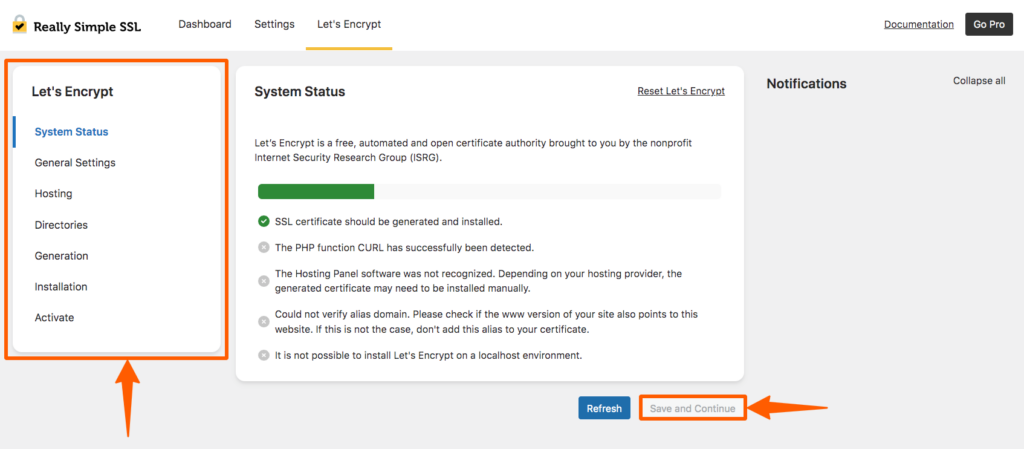This screenshot has width=1024, height=449.
Task: Reset Let's Encrypt via the link
Action: (x=681, y=91)
